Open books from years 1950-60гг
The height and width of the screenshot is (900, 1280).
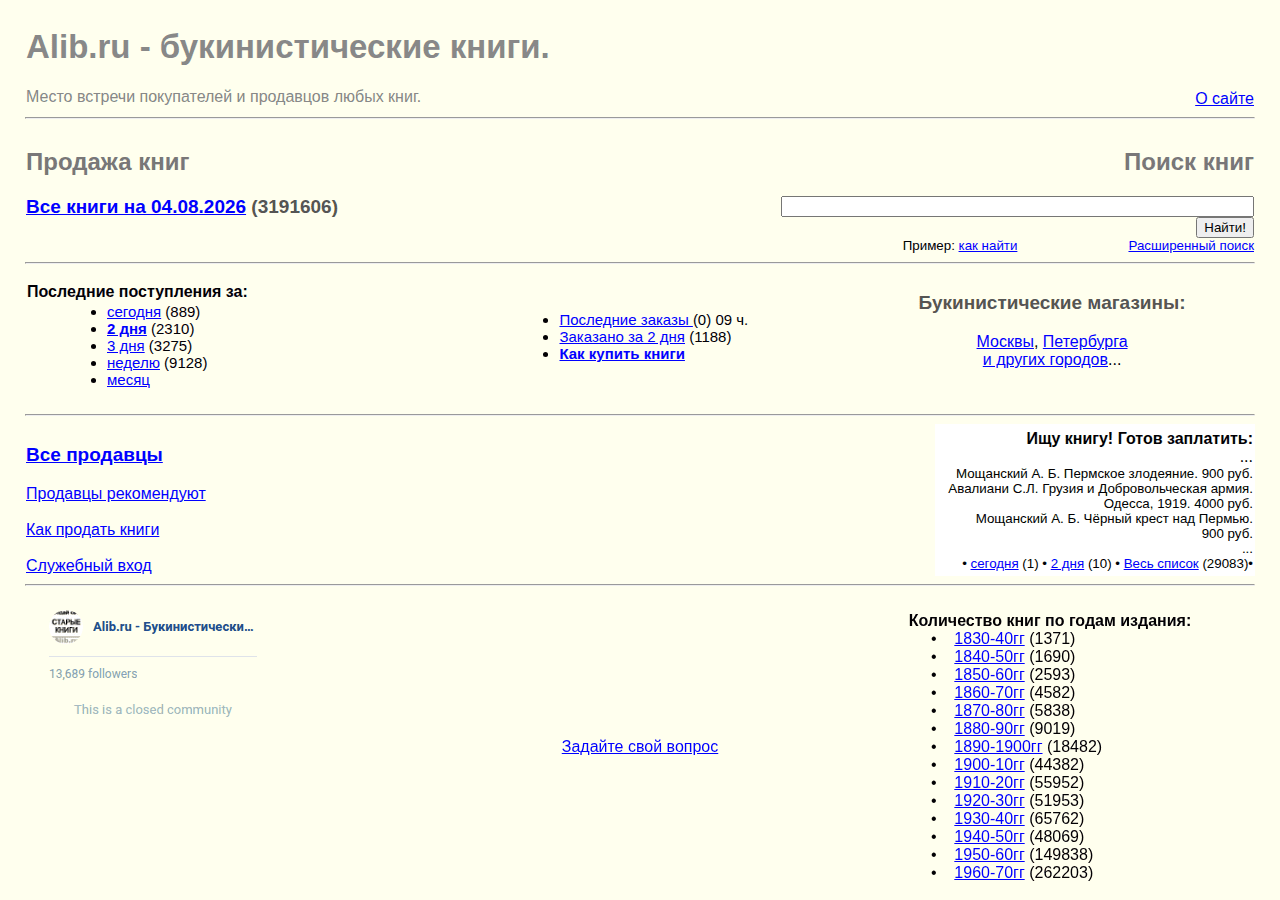(989, 855)
